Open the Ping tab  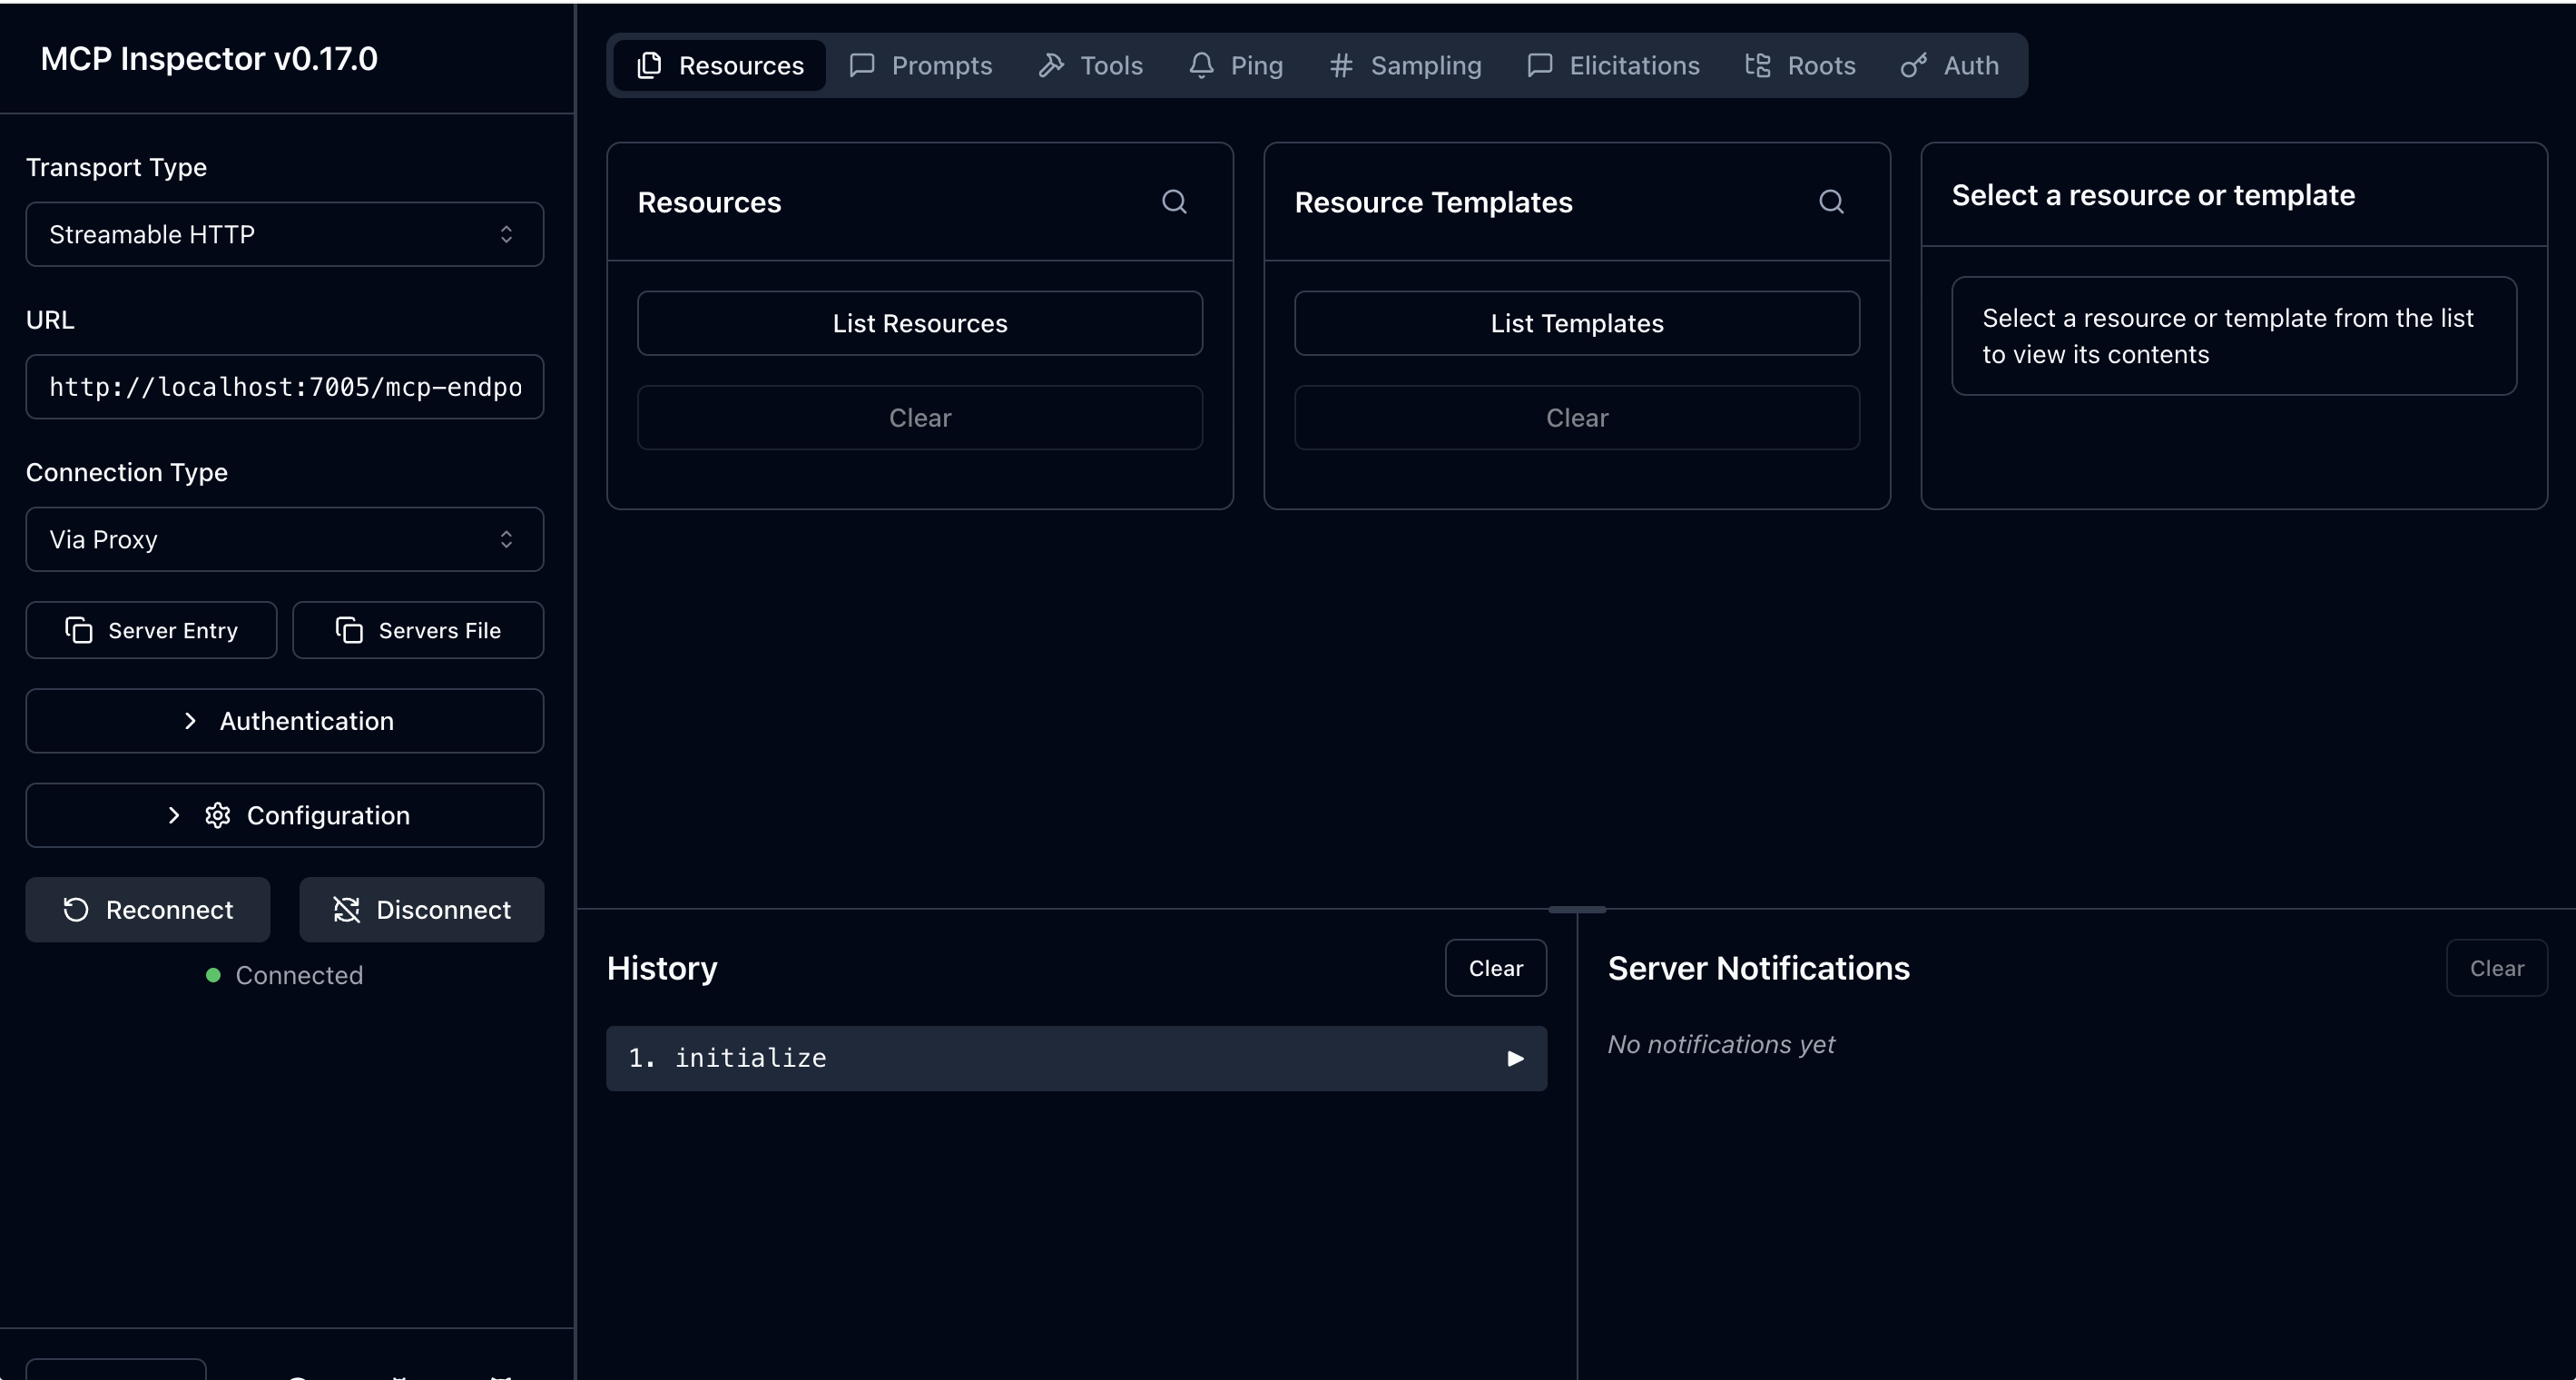coord(1236,66)
